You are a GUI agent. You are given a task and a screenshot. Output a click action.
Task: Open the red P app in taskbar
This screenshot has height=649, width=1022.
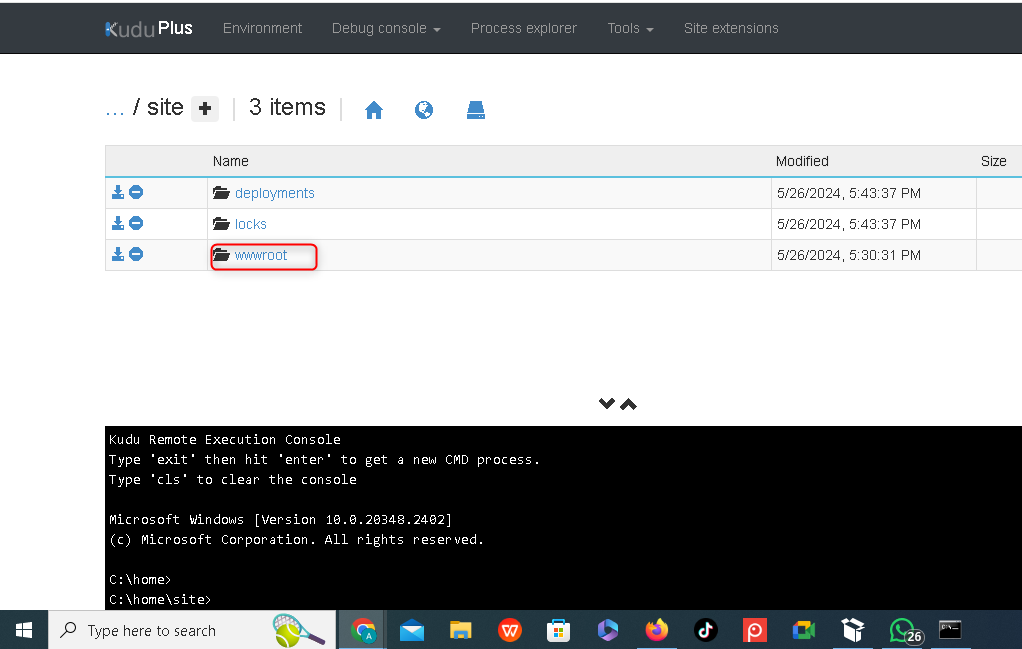coord(755,631)
